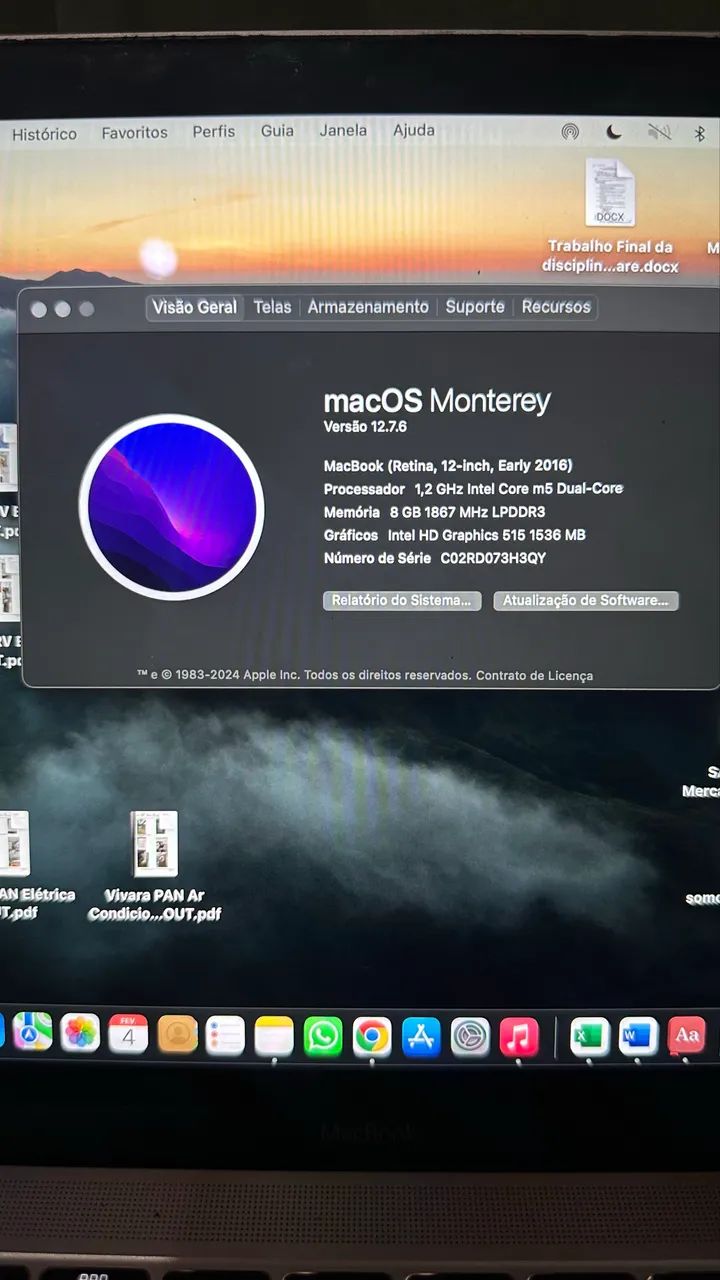The image size is (720, 1280).
Task: Close the About This Mac window
Action: 39,309
